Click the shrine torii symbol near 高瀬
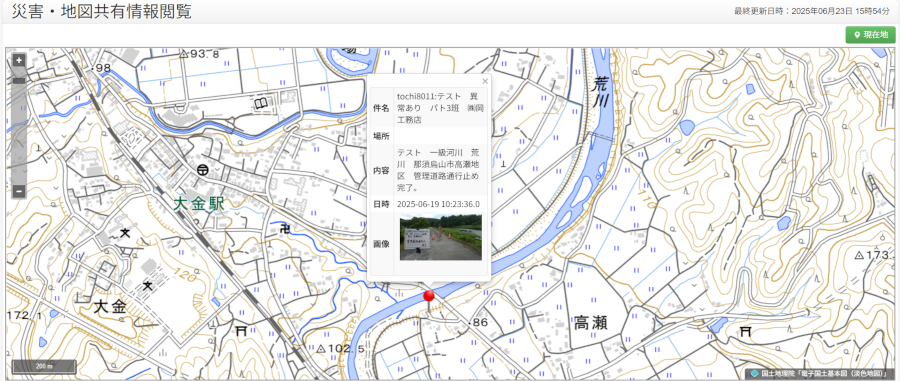This screenshot has width=900, height=381. point(746,331)
